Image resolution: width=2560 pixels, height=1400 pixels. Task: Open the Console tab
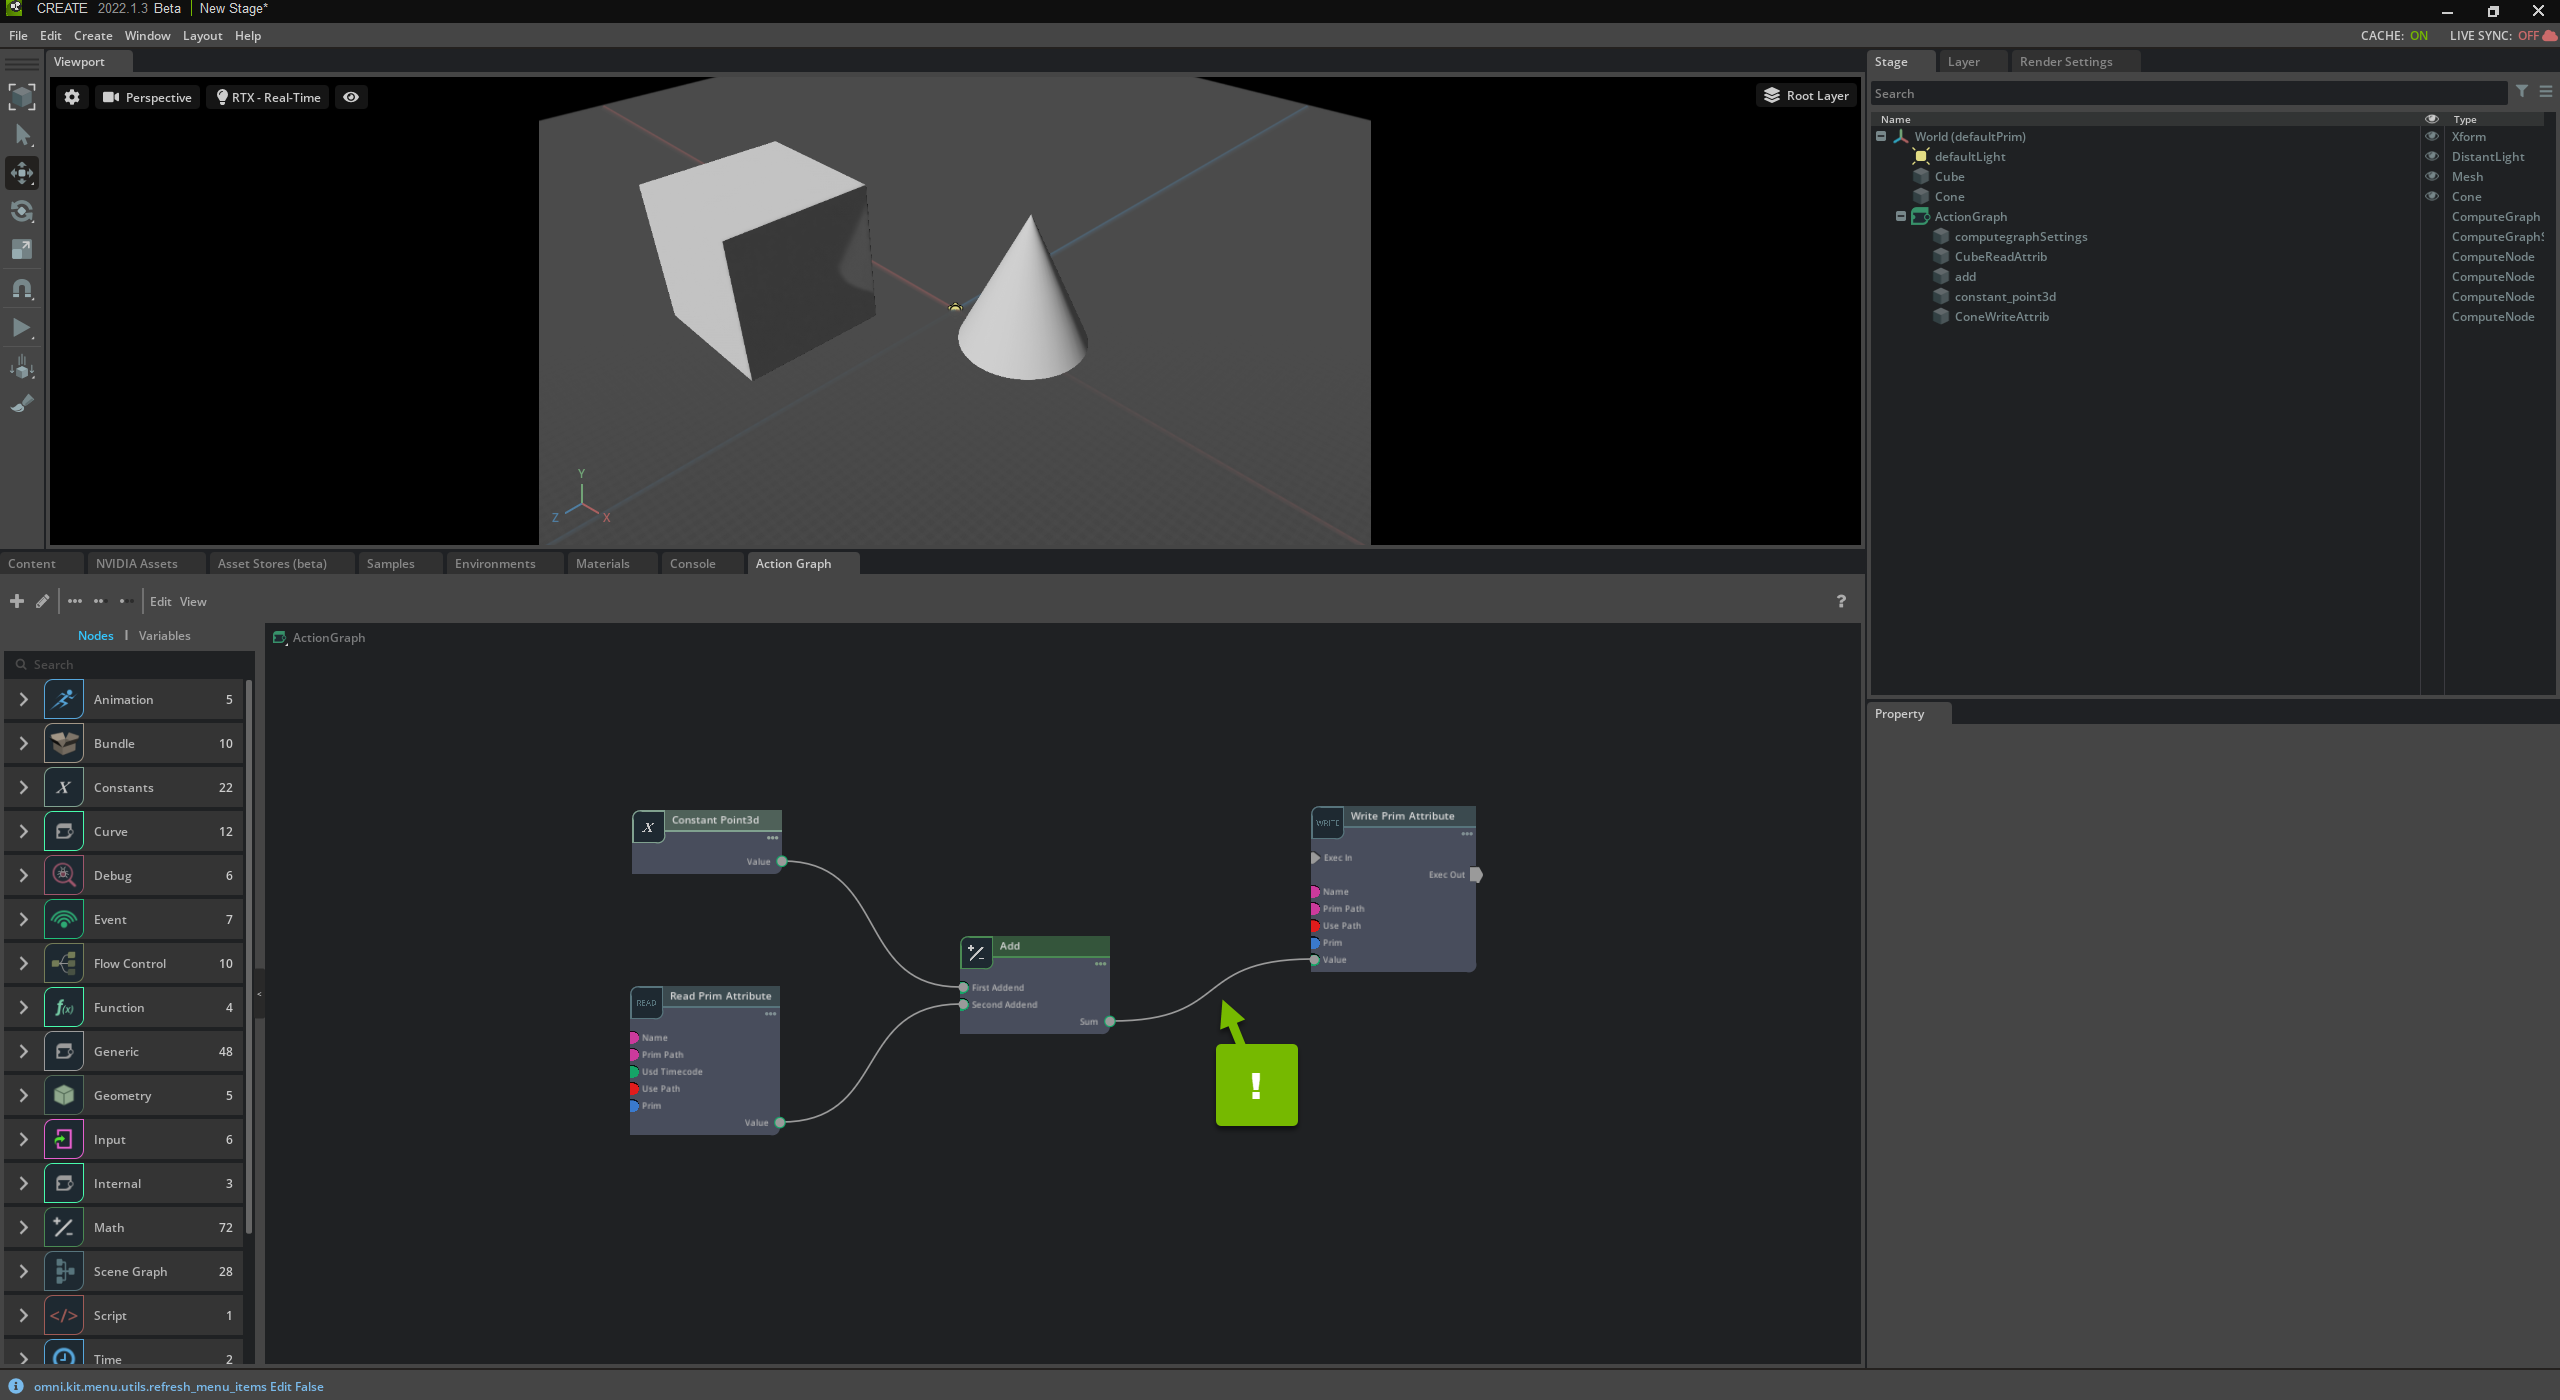(x=692, y=563)
